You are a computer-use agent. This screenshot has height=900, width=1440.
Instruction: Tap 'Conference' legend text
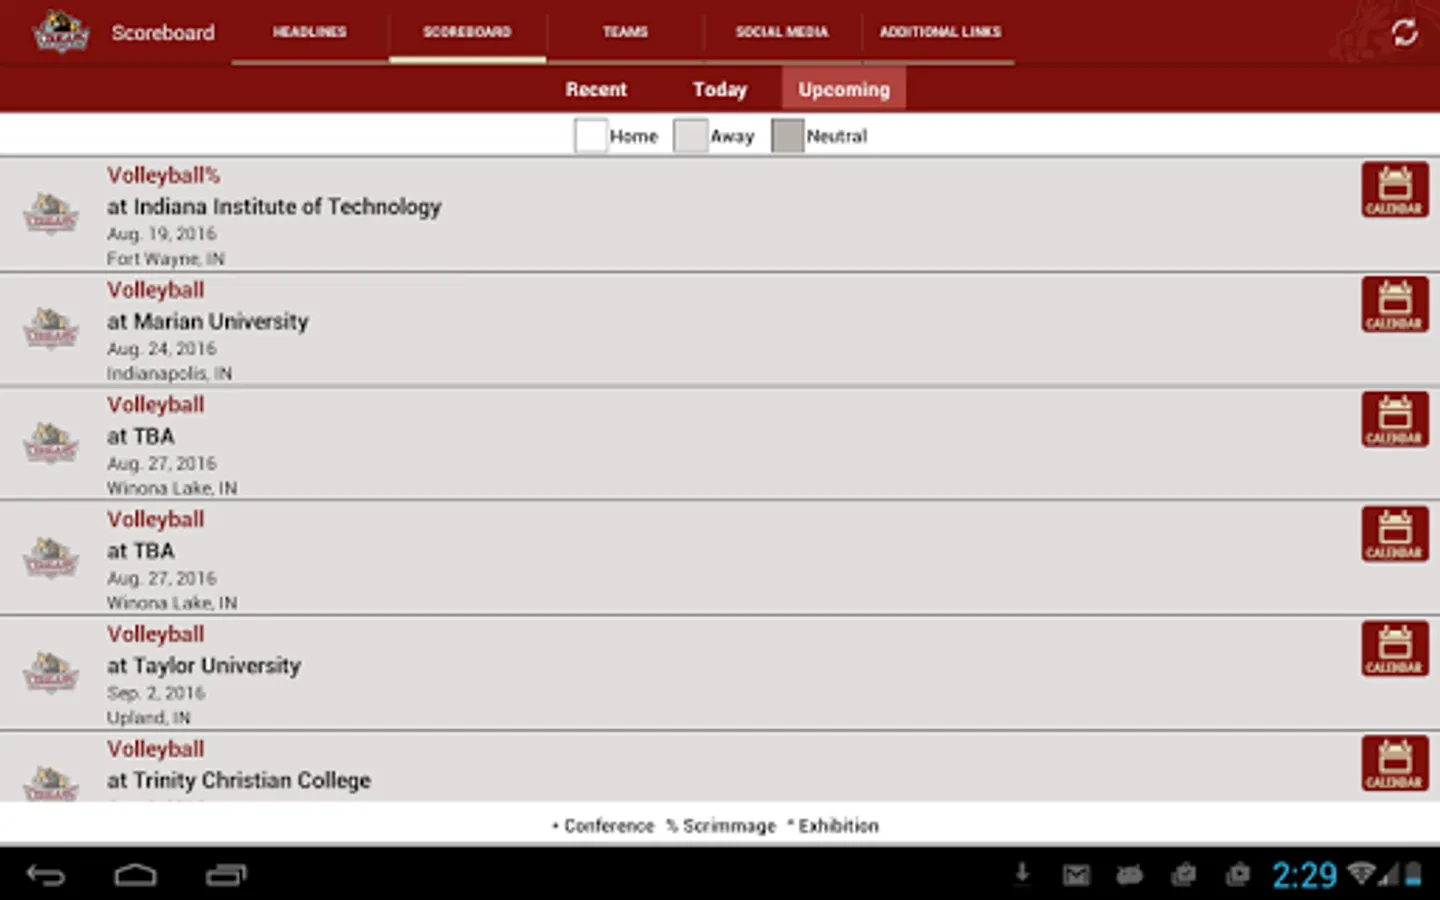tap(609, 826)
